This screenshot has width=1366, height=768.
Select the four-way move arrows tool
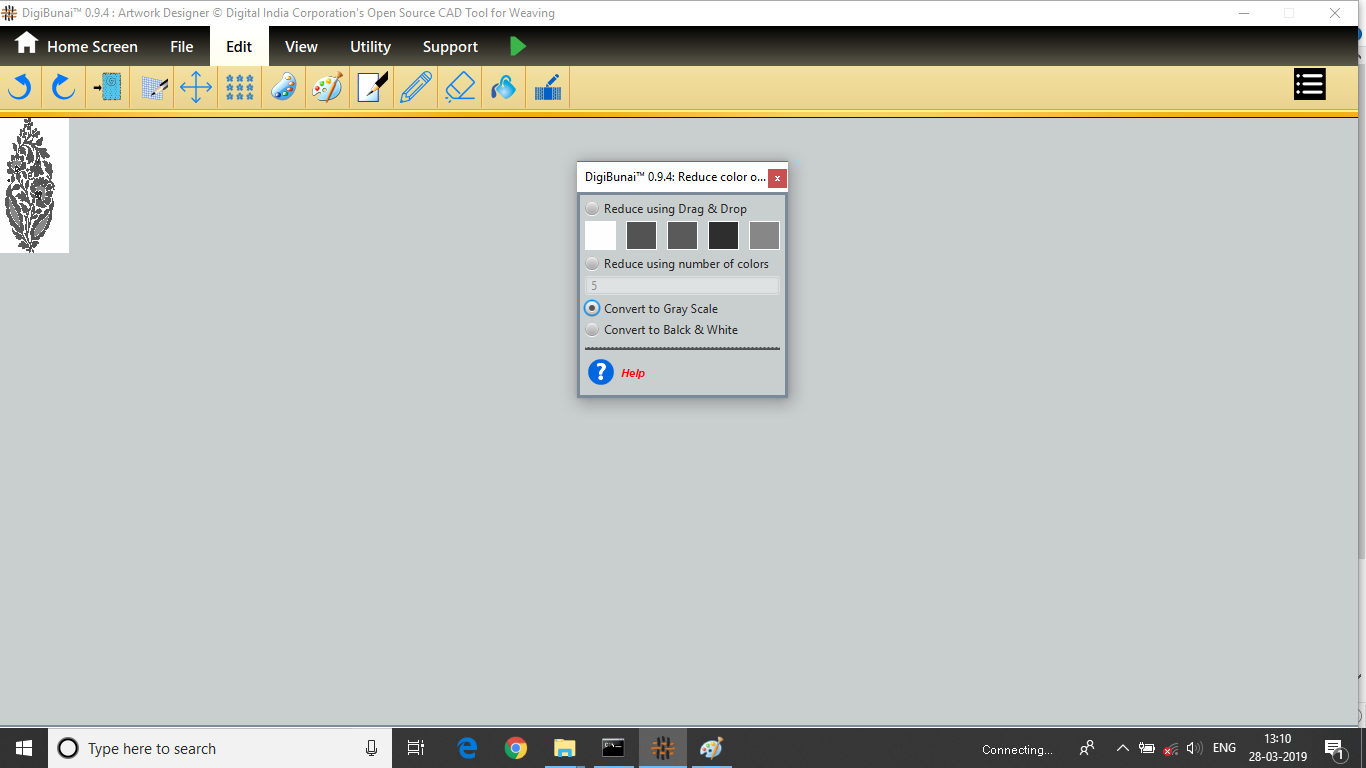coord(195,88)
